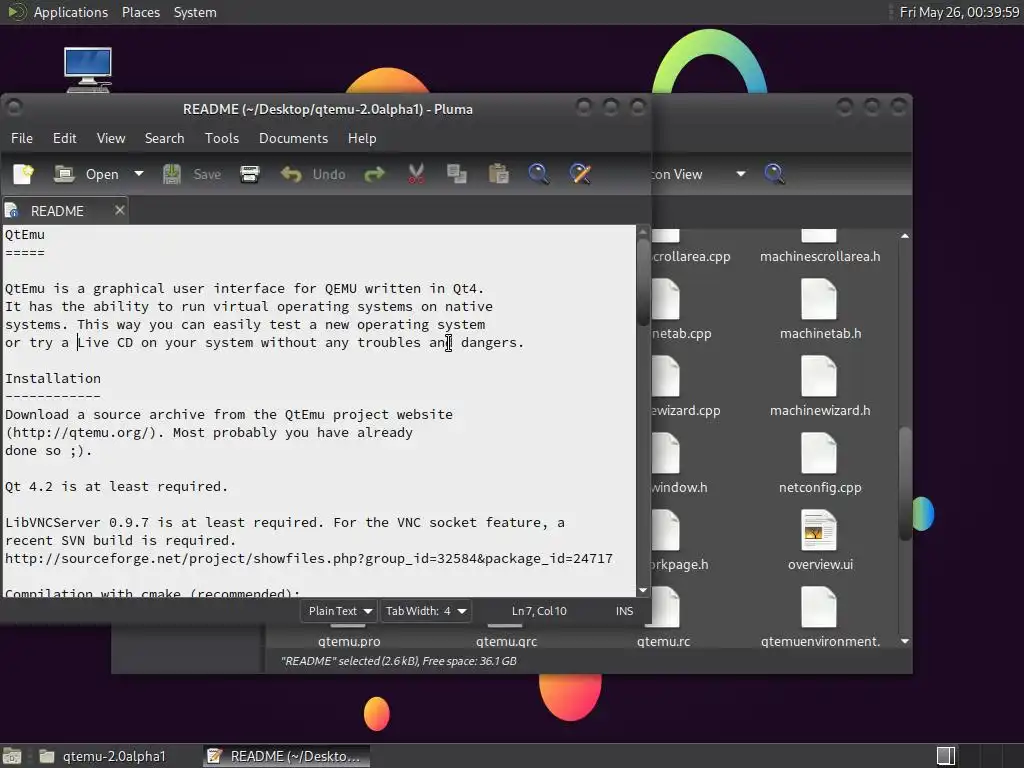Screen dimensions: 1024x768
Task: Select the qtemu.qrc file
Action: click(x=507, y=641)
